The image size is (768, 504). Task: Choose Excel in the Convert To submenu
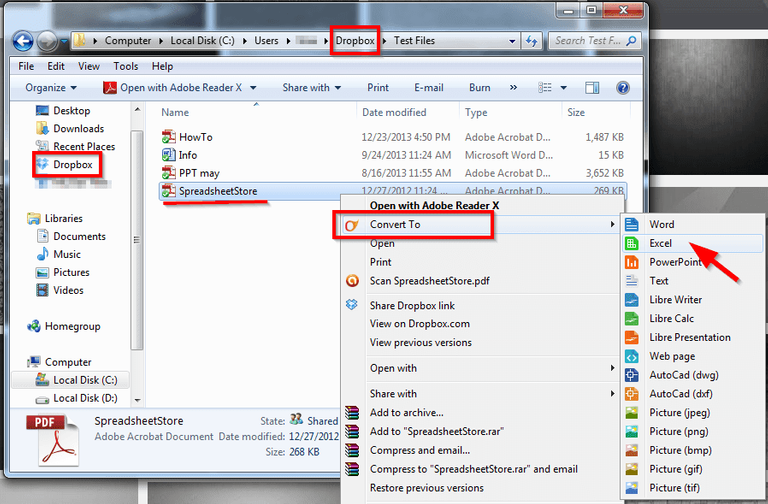point(692,243)
